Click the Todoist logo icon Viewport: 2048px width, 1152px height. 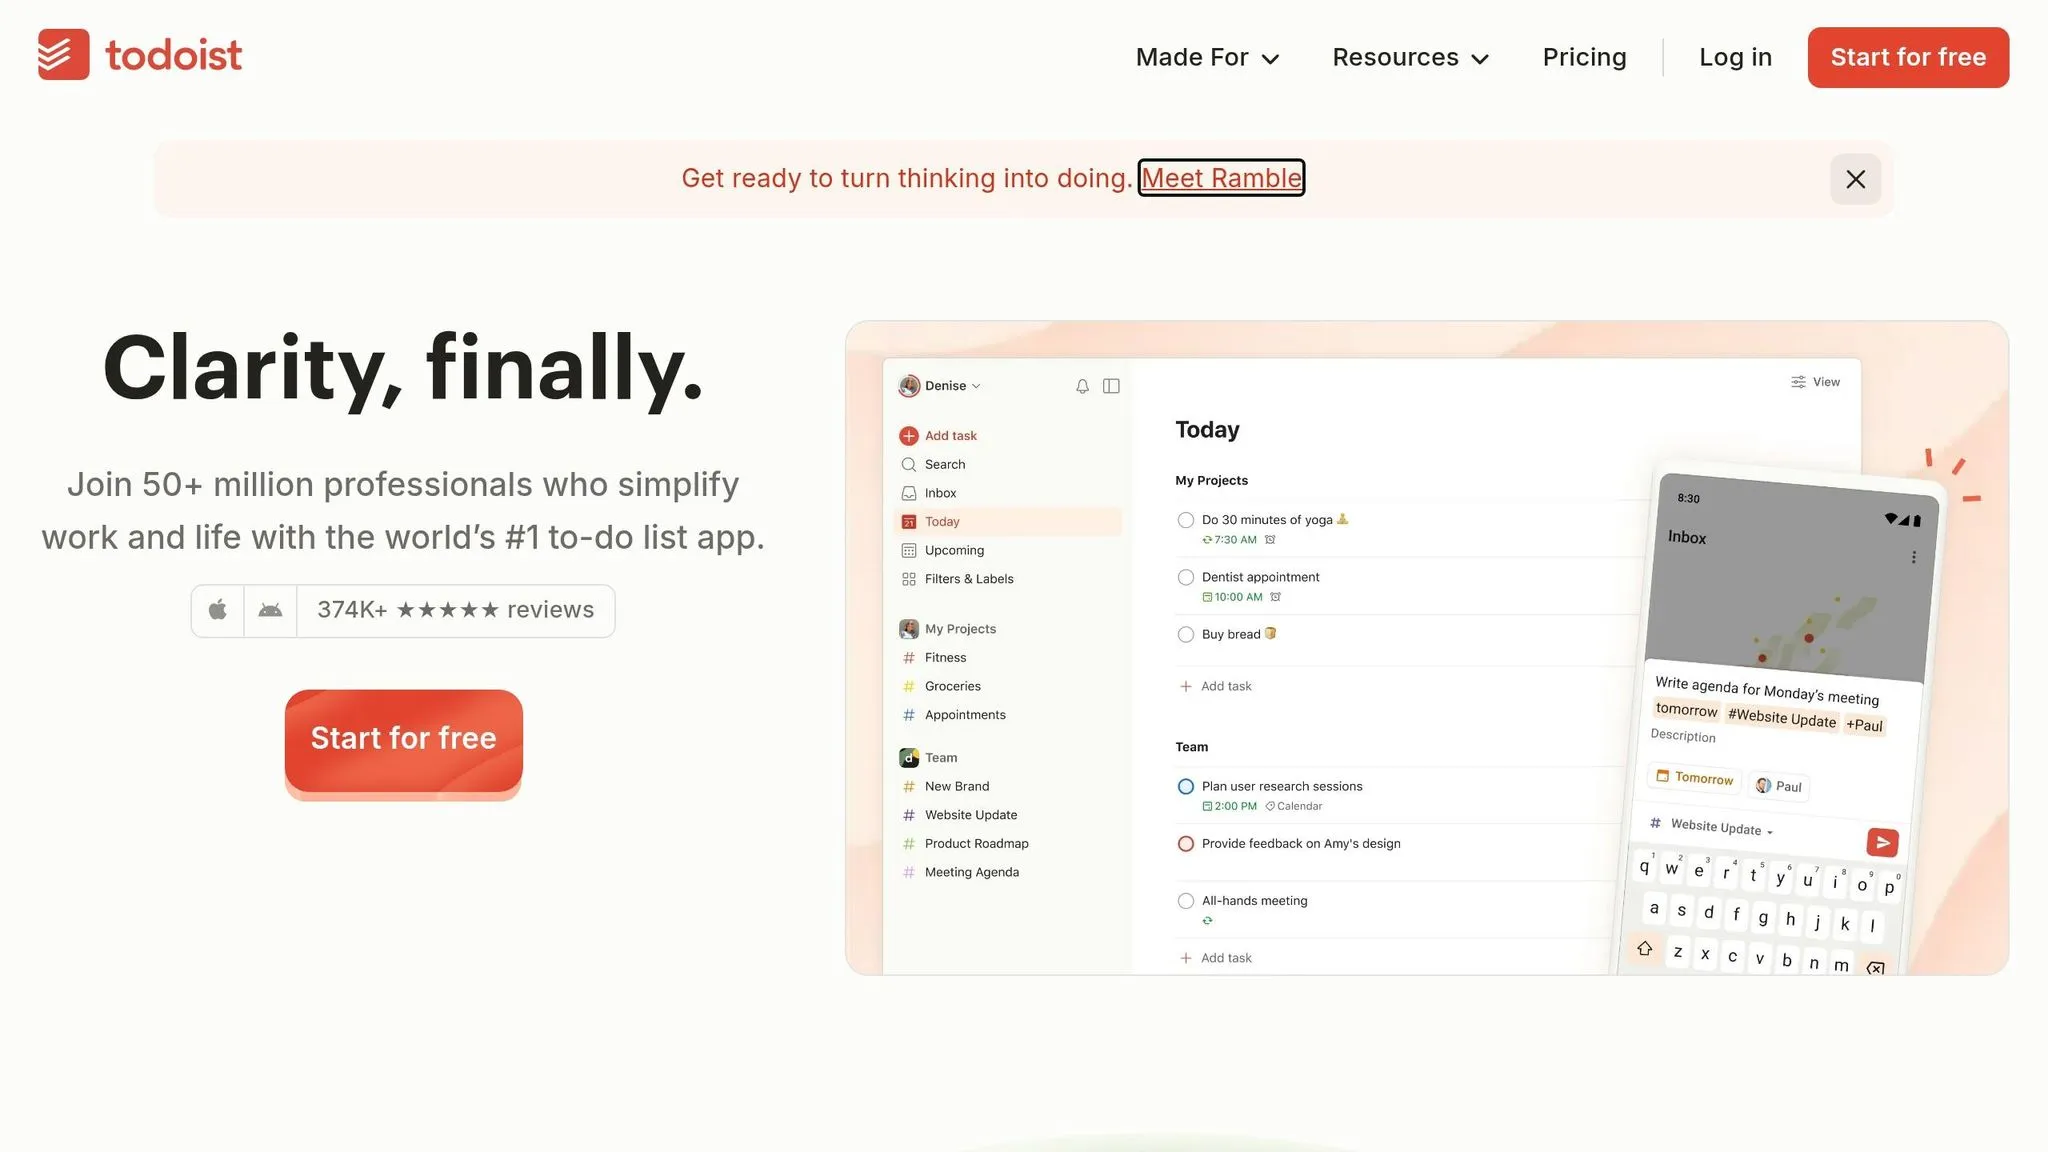[64, 54]
